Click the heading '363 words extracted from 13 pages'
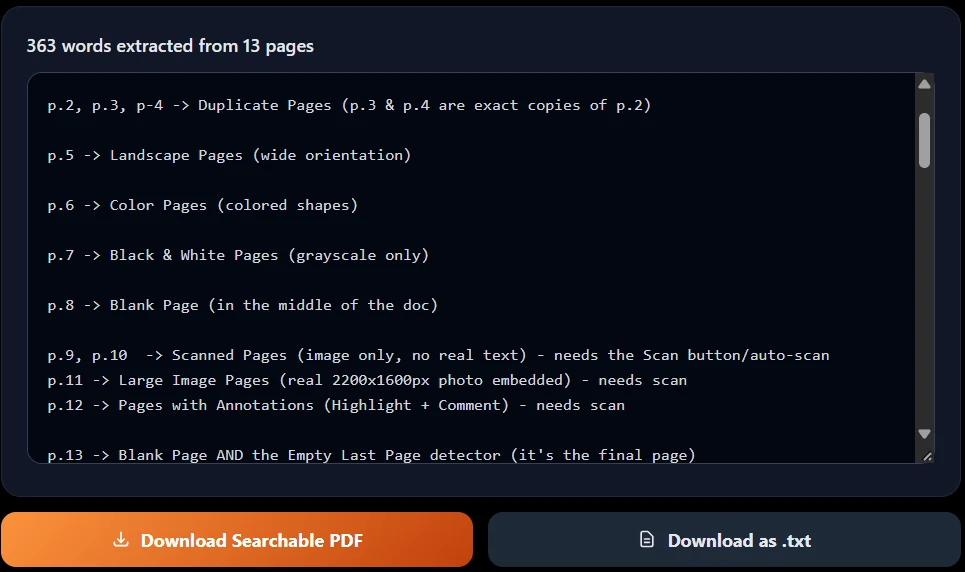This screenshot has width=965, height=572. (x=170, y=46)
